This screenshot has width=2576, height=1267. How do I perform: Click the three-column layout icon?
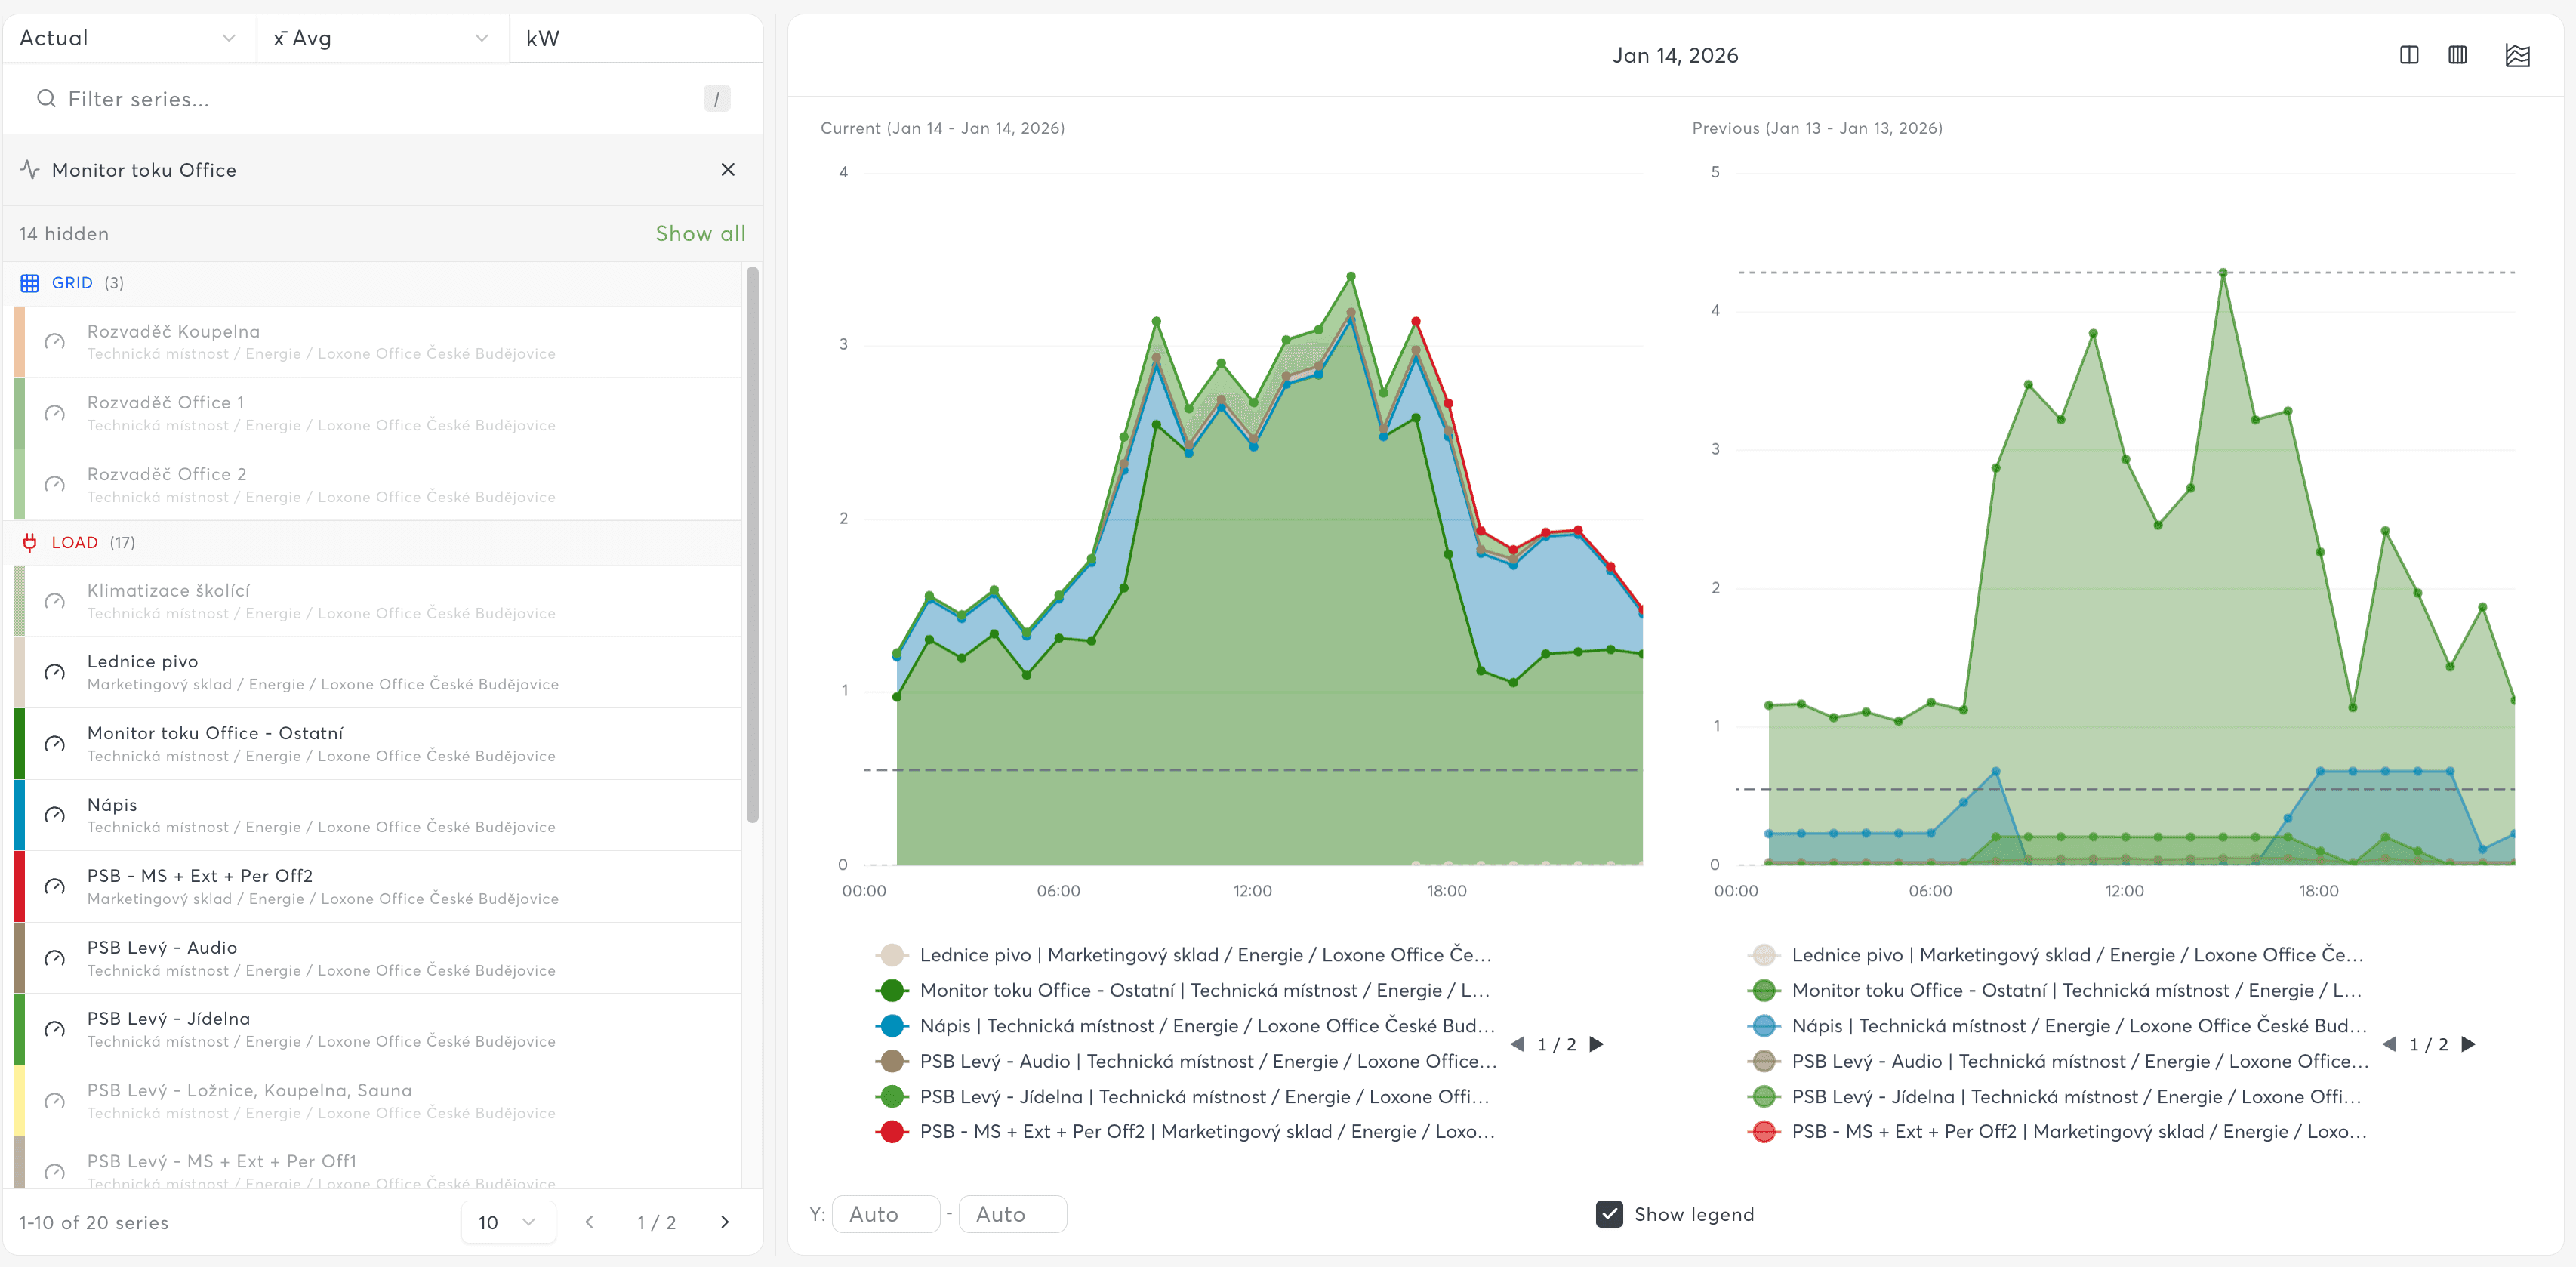click(x=2457, y=55)
